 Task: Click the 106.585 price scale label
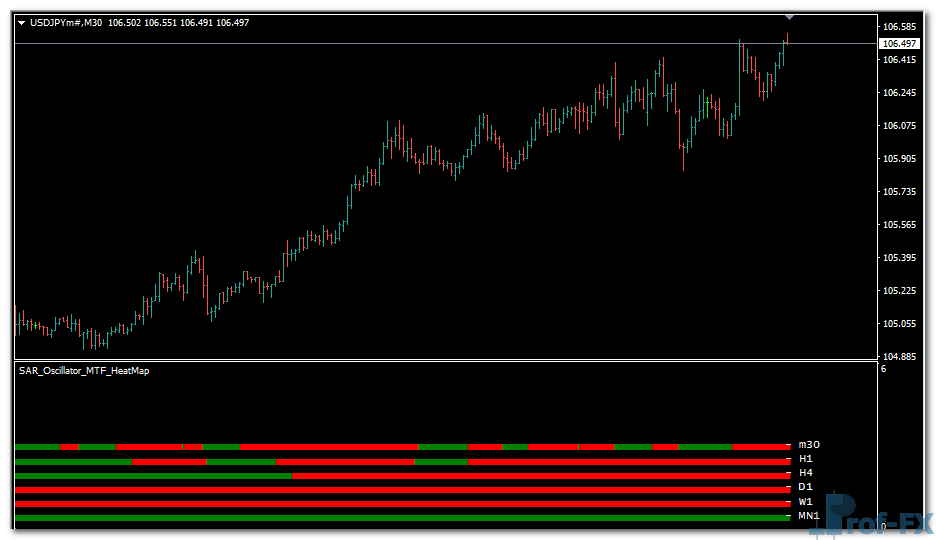900,27
